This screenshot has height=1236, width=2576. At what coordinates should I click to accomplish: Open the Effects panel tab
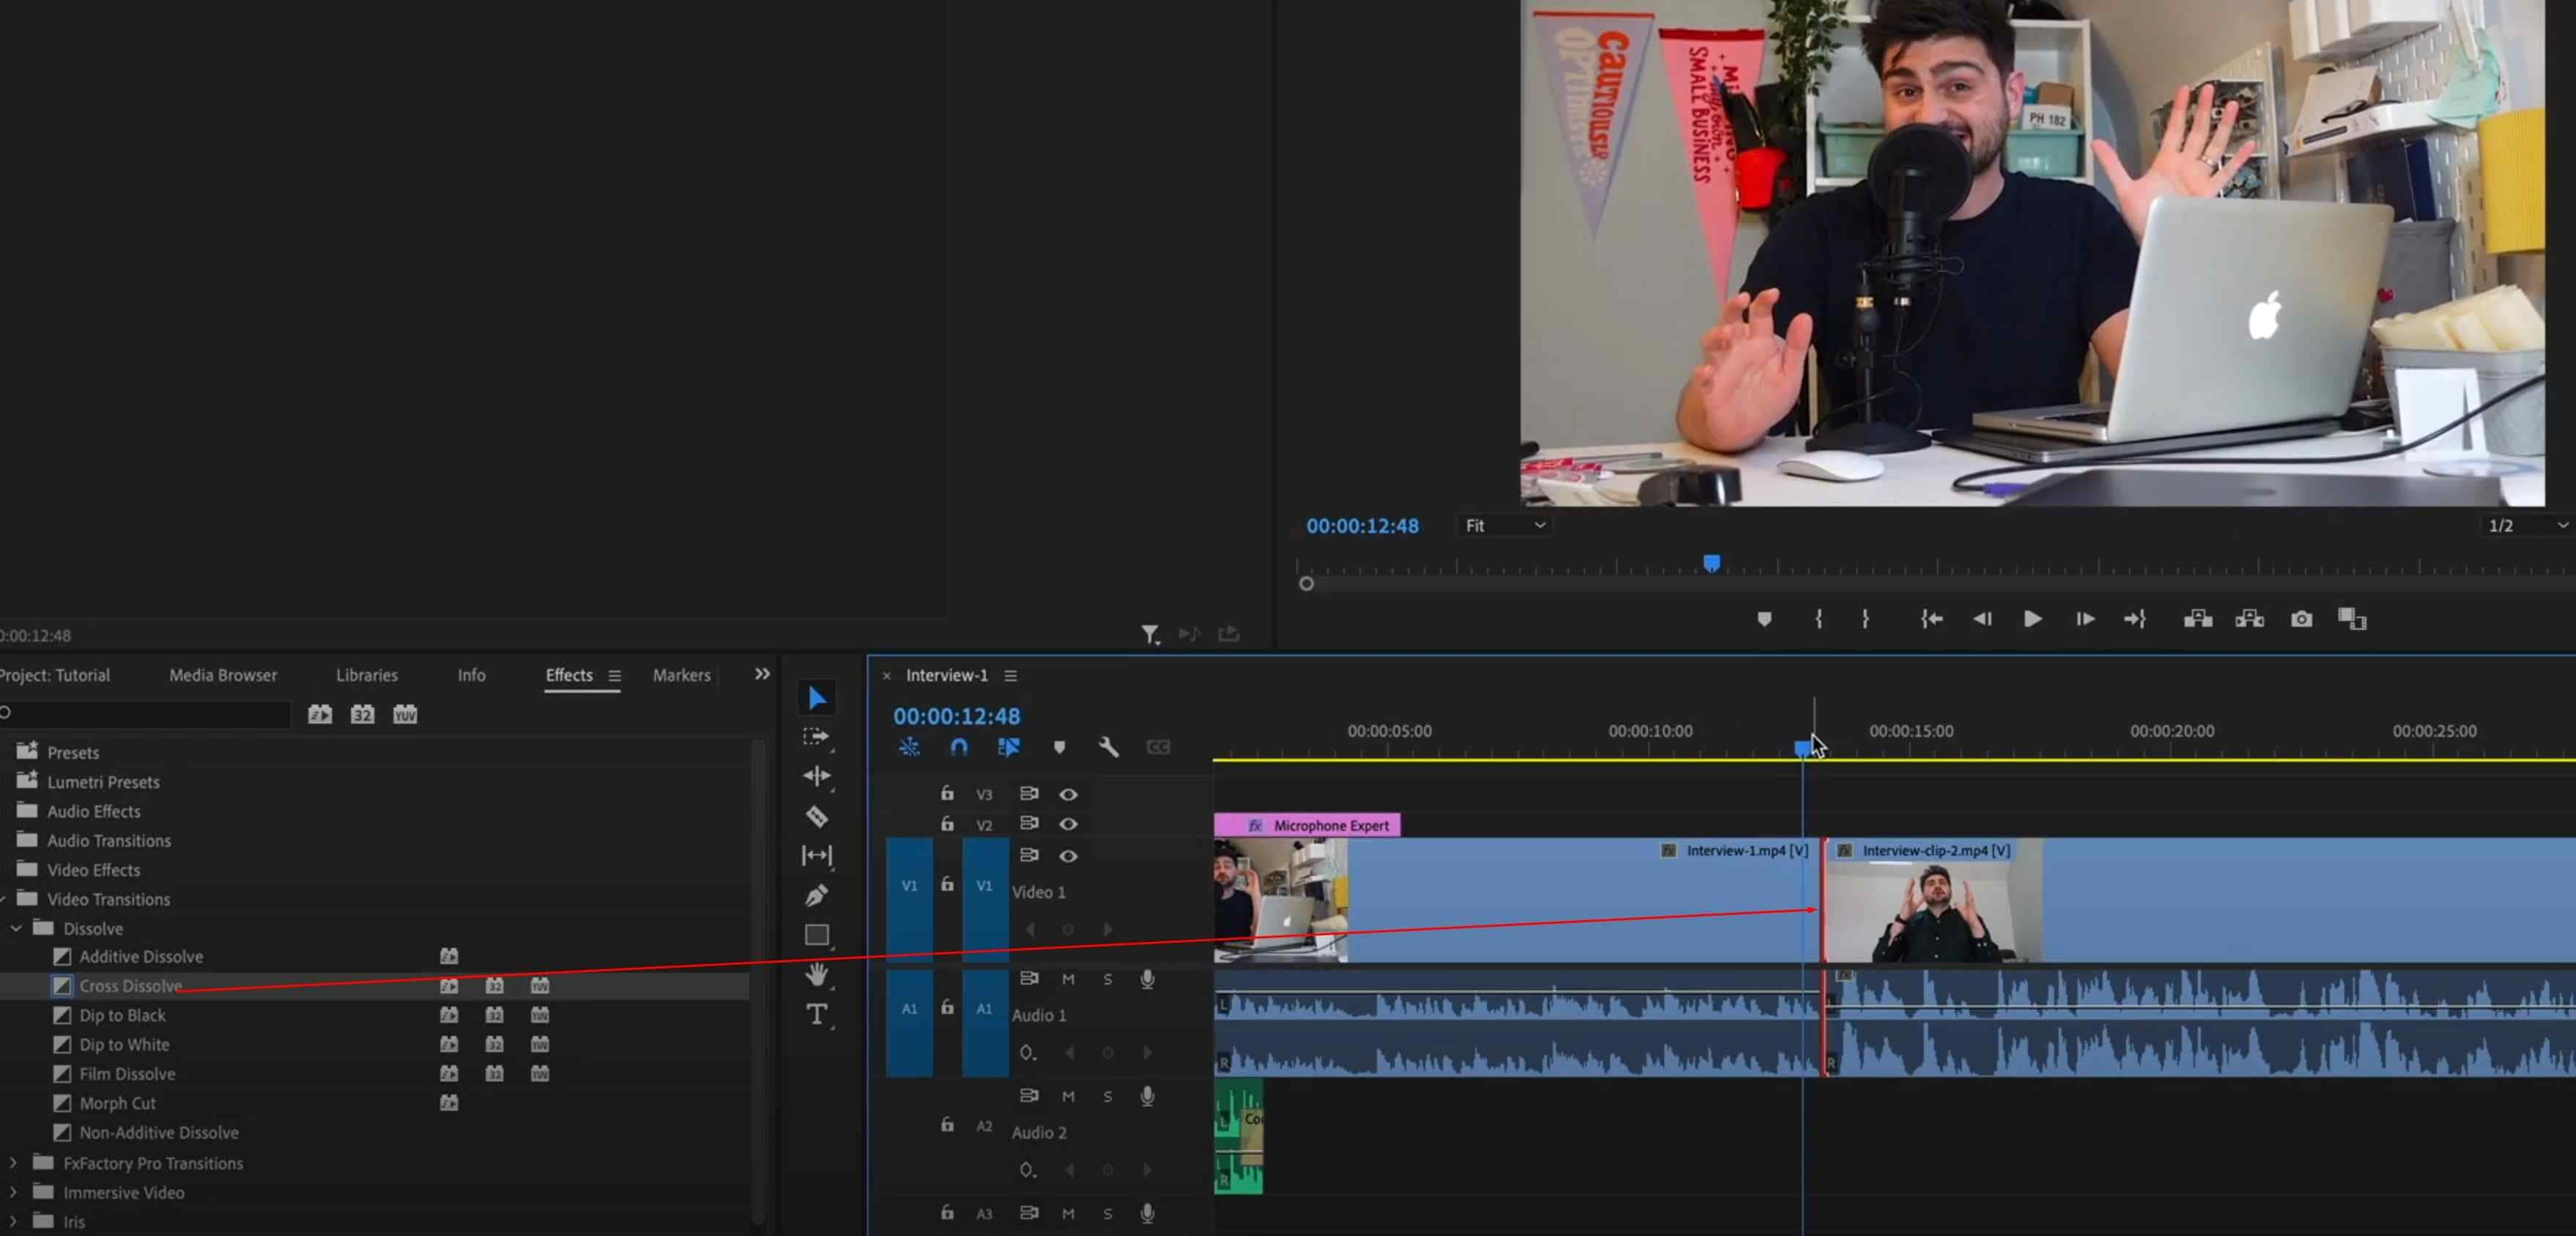569,674
